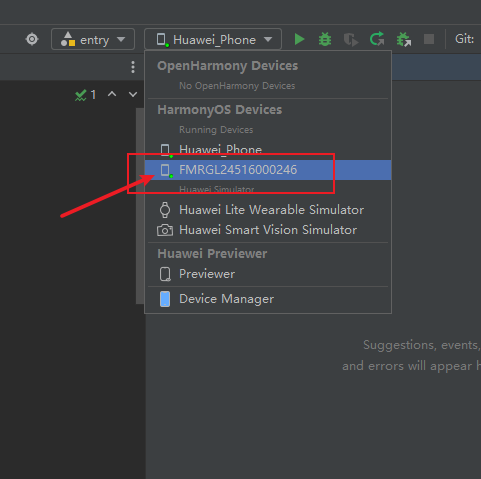
Task: Start debugging with the bug icon
Action: [325, 39]
